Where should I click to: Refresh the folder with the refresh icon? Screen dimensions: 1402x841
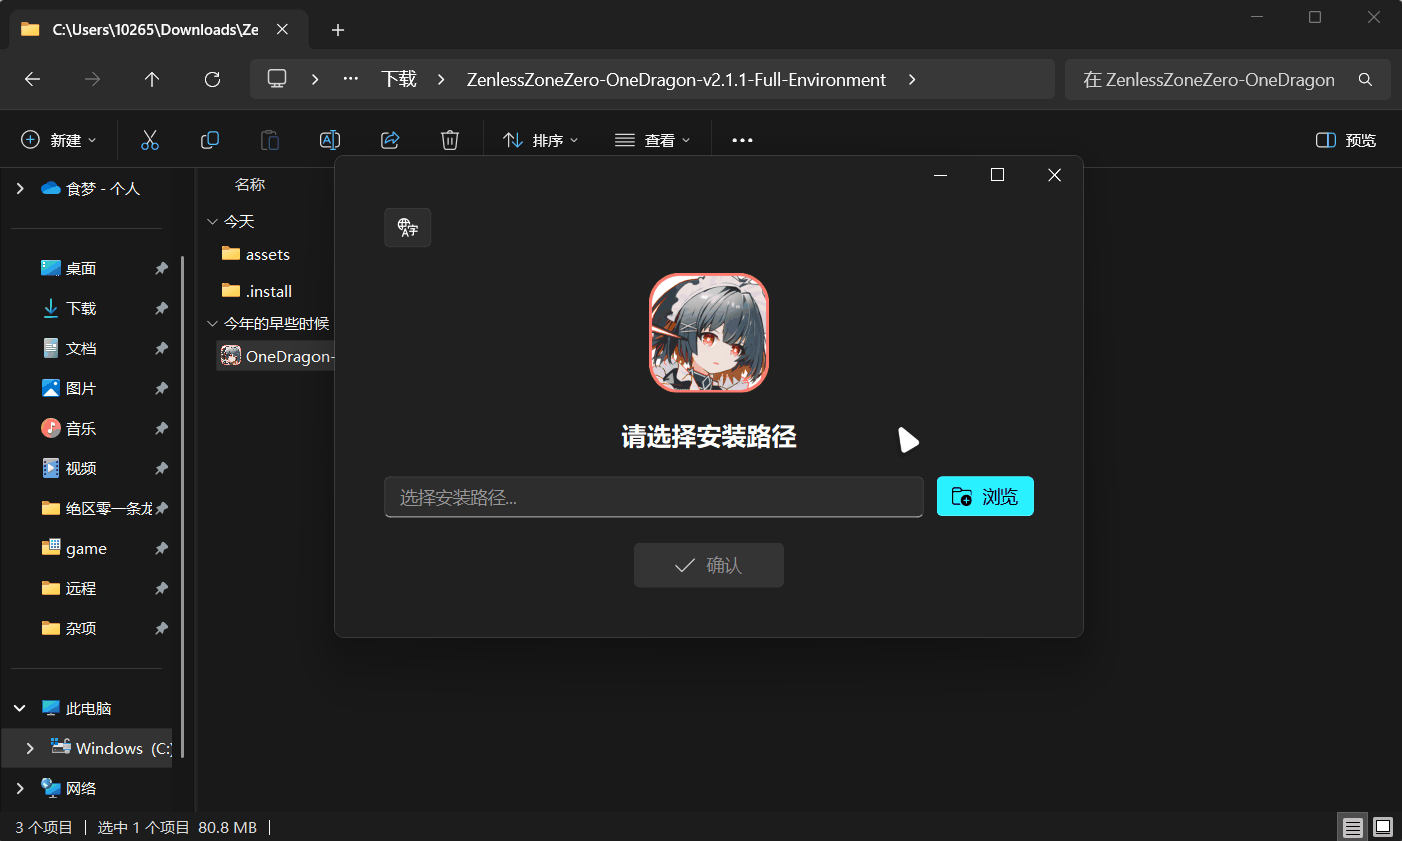coord(212,79)
